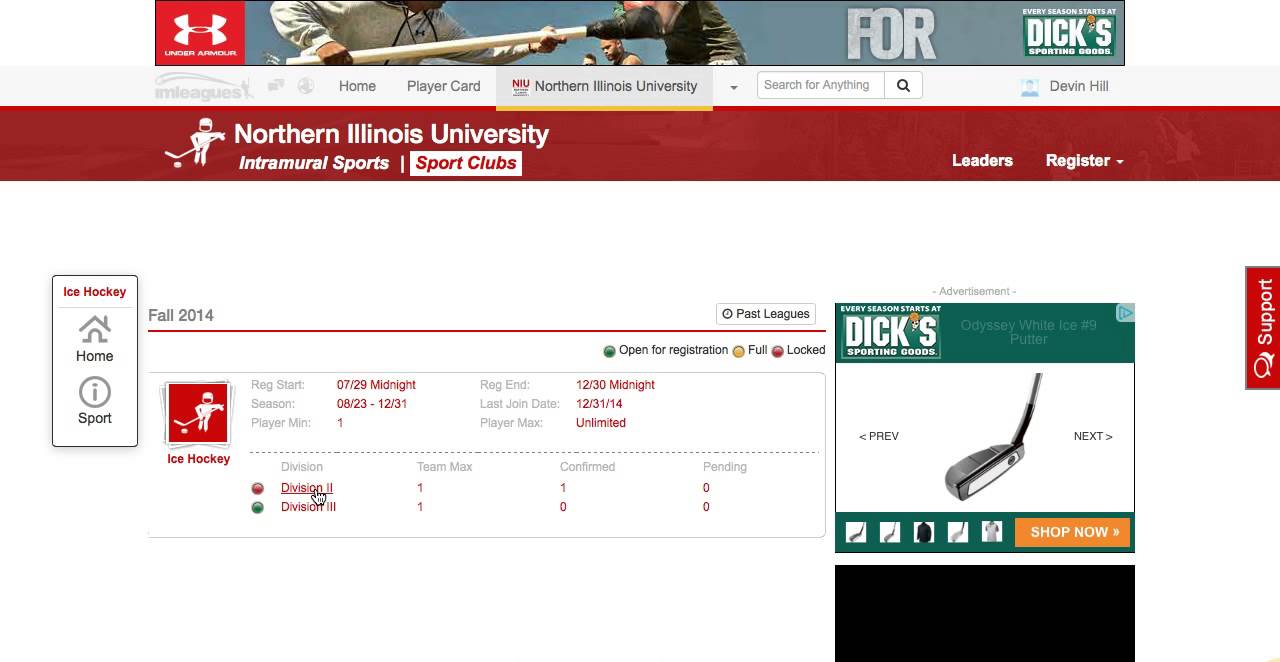Image resolution: width=1280 pixels, height=662 pixels.
Task: Click the Ice Hockey label under the league icon
Action: [x=198, y=459]
